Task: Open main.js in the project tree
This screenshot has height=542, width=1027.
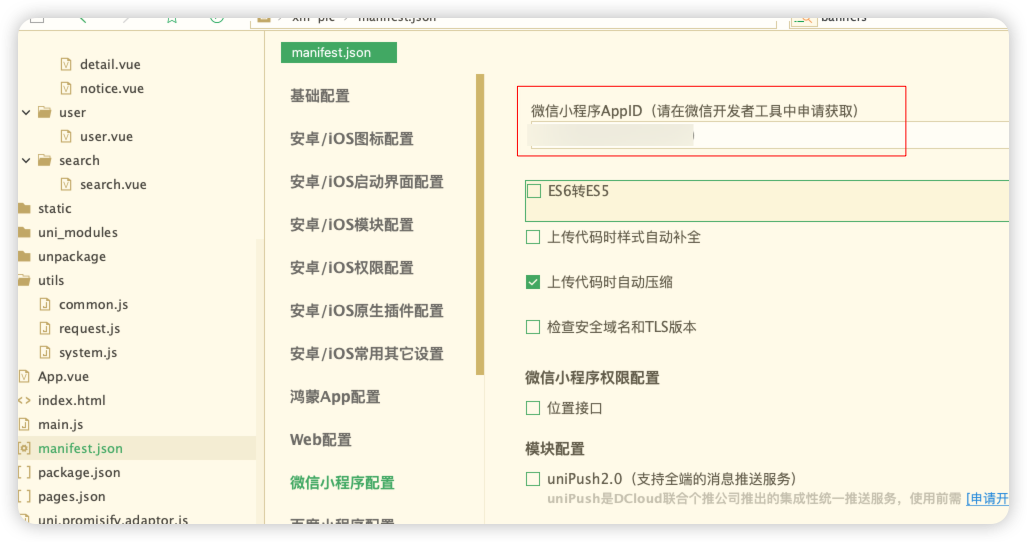Action: [x=60, y=424]
